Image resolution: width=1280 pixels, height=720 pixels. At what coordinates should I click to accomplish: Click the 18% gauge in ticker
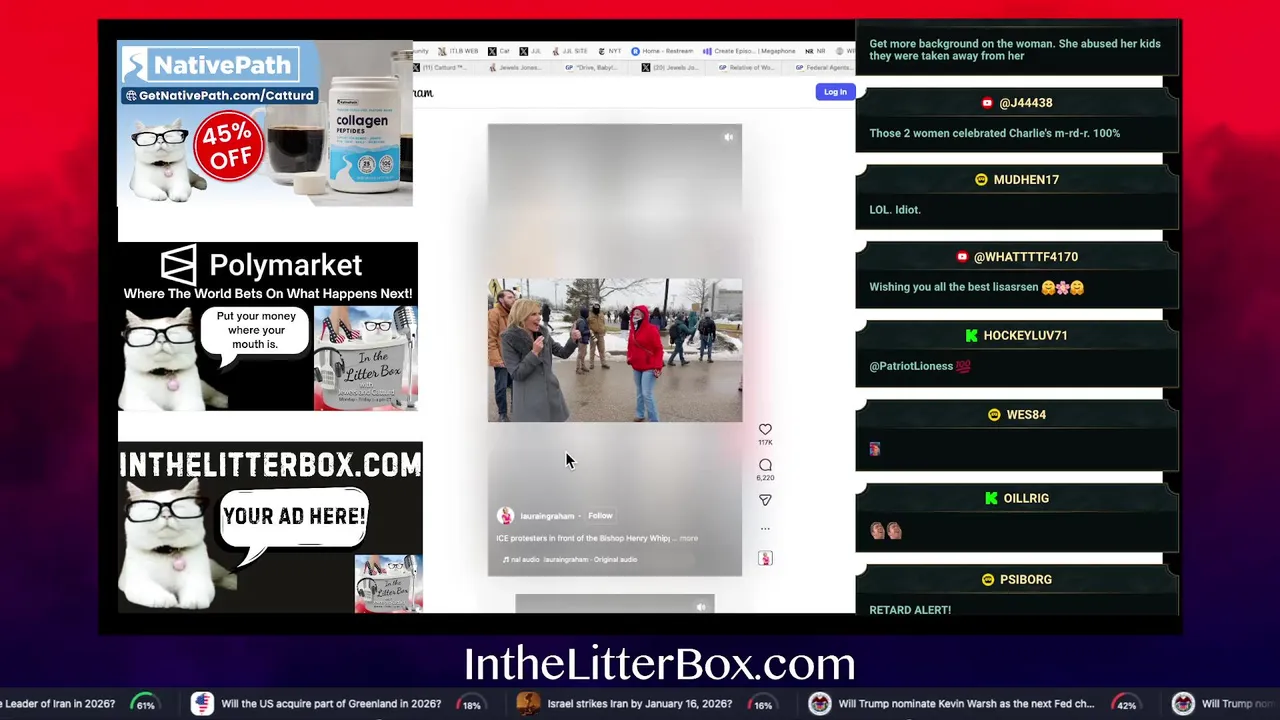(471, 704)
